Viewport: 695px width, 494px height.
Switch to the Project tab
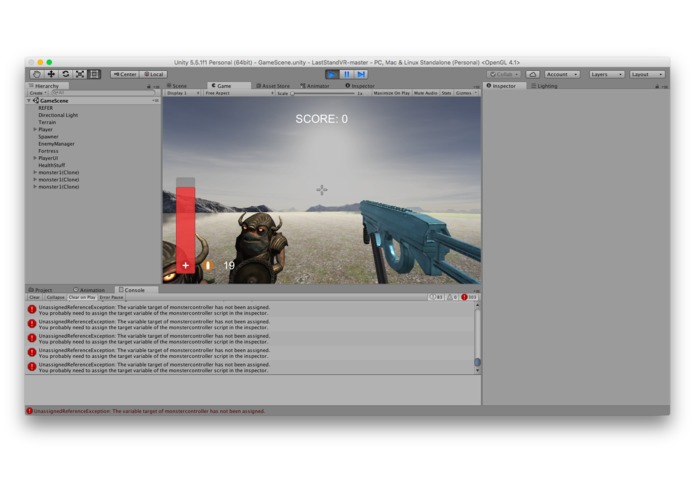click(x=40, y=290)
